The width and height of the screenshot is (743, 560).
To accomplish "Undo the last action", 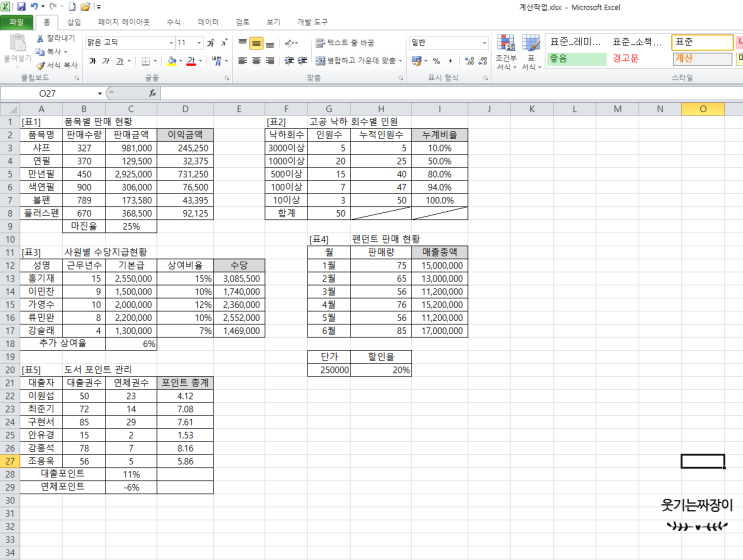I will (x=34, y=7).
